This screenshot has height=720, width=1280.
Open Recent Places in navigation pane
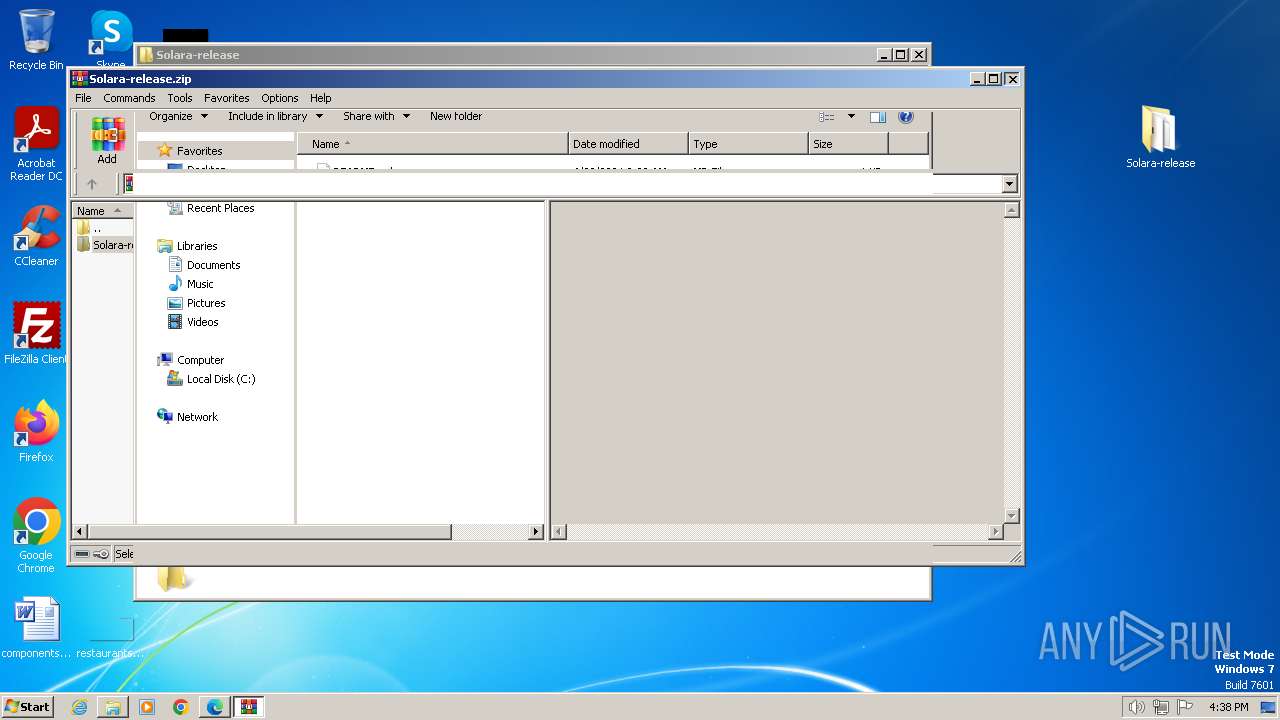click(211, 208)
